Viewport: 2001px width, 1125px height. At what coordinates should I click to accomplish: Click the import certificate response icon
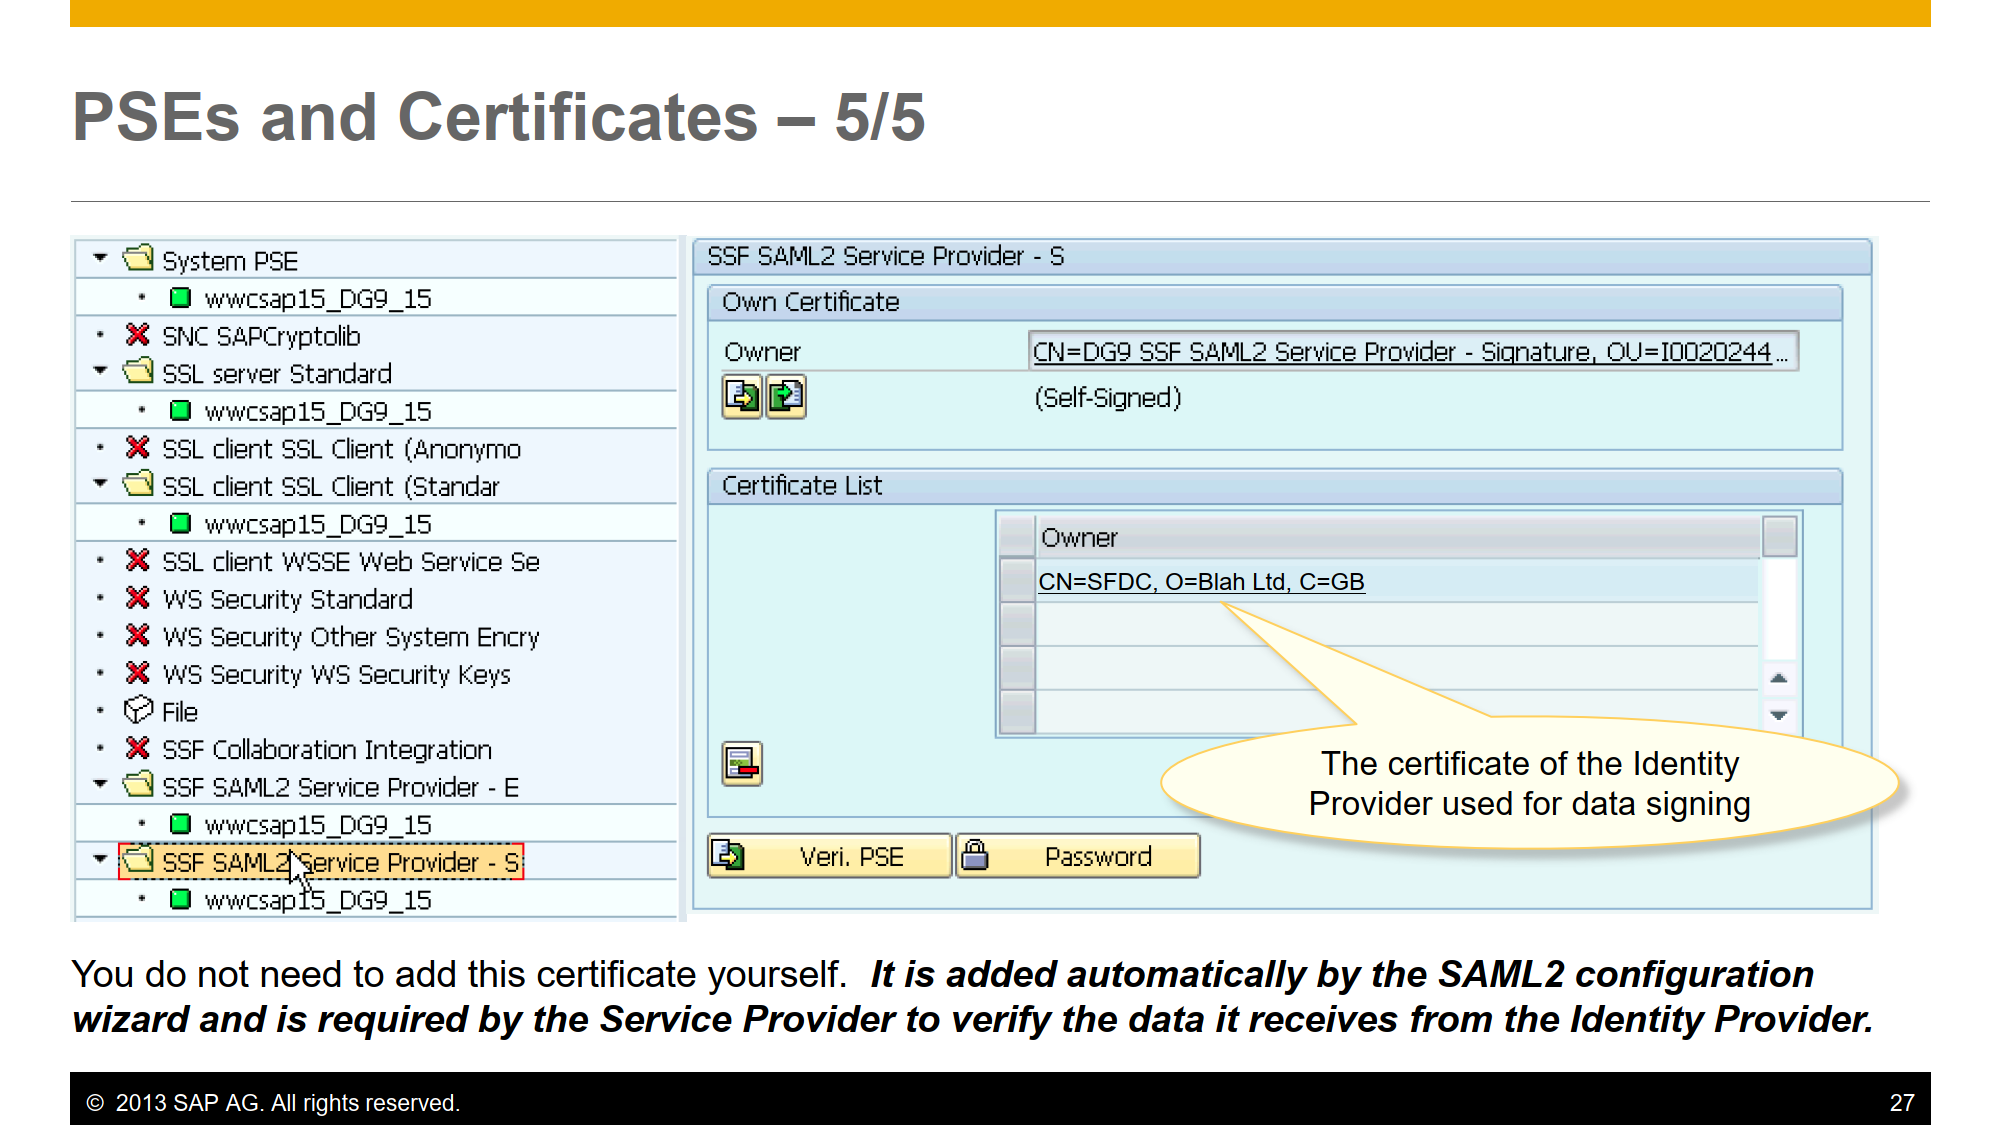pyautogui.click(x=786, y=397)
